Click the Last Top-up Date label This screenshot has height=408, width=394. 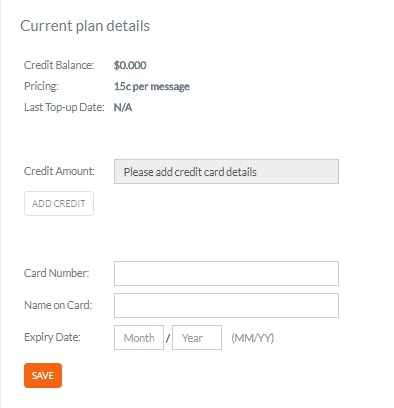click(x=64, y=107)
